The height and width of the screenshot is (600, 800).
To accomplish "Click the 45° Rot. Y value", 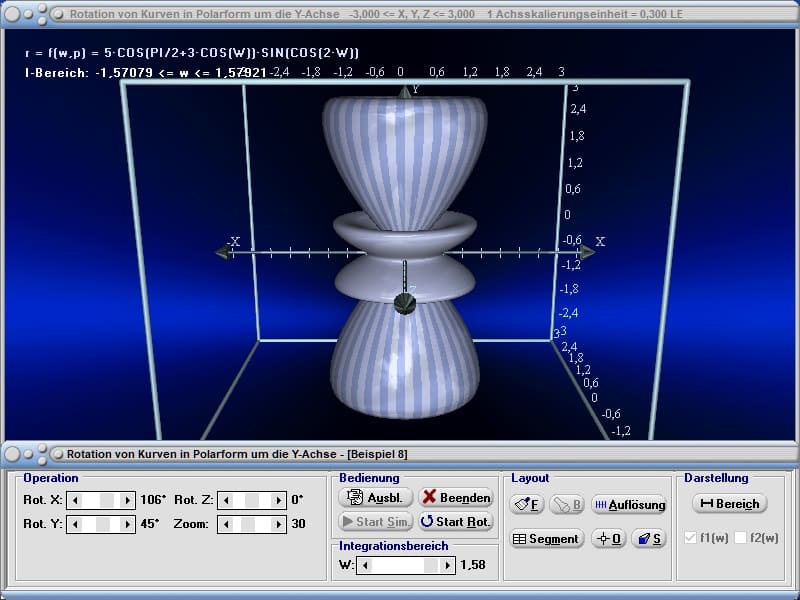I will pyautogui.click(x=150, y=523).
